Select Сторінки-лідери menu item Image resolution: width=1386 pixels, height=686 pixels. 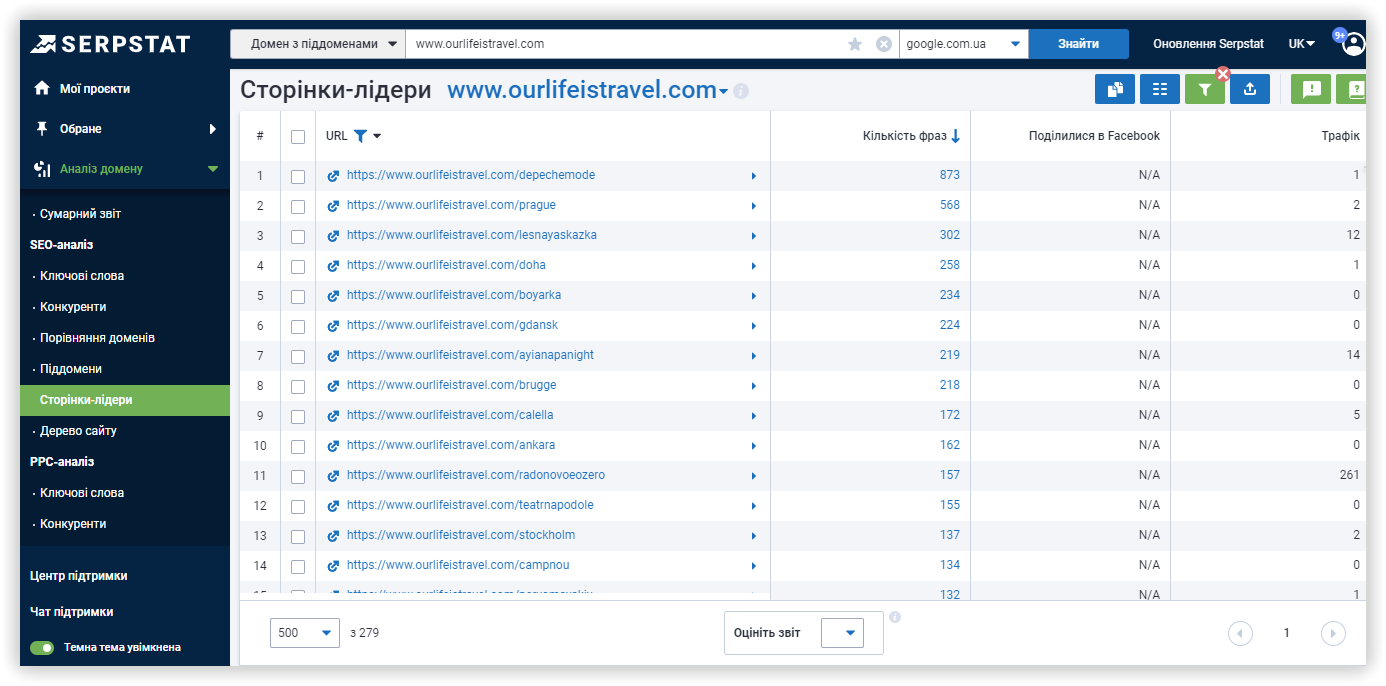pos(125,400)
